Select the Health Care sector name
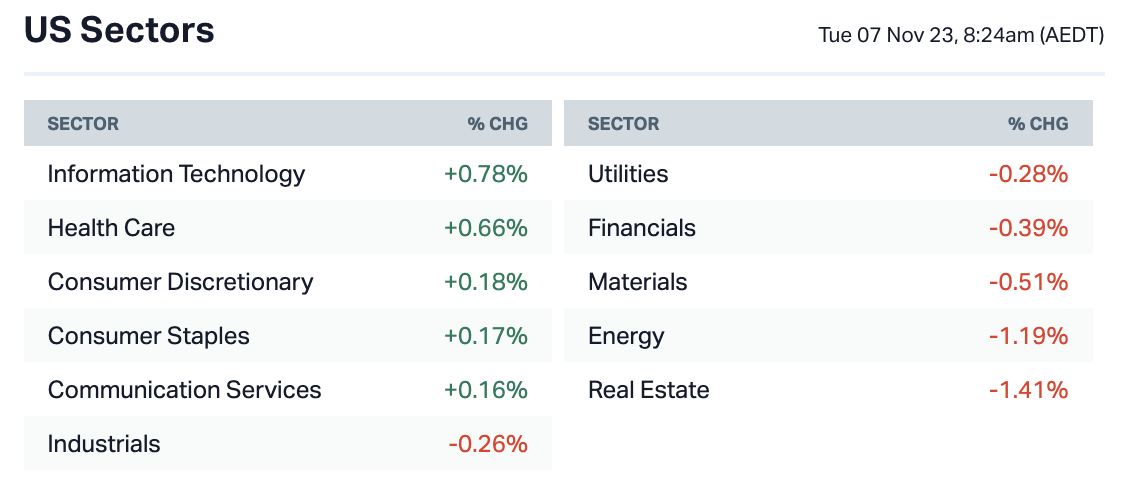Screen dimensions: 1124x502 (111, 228)
